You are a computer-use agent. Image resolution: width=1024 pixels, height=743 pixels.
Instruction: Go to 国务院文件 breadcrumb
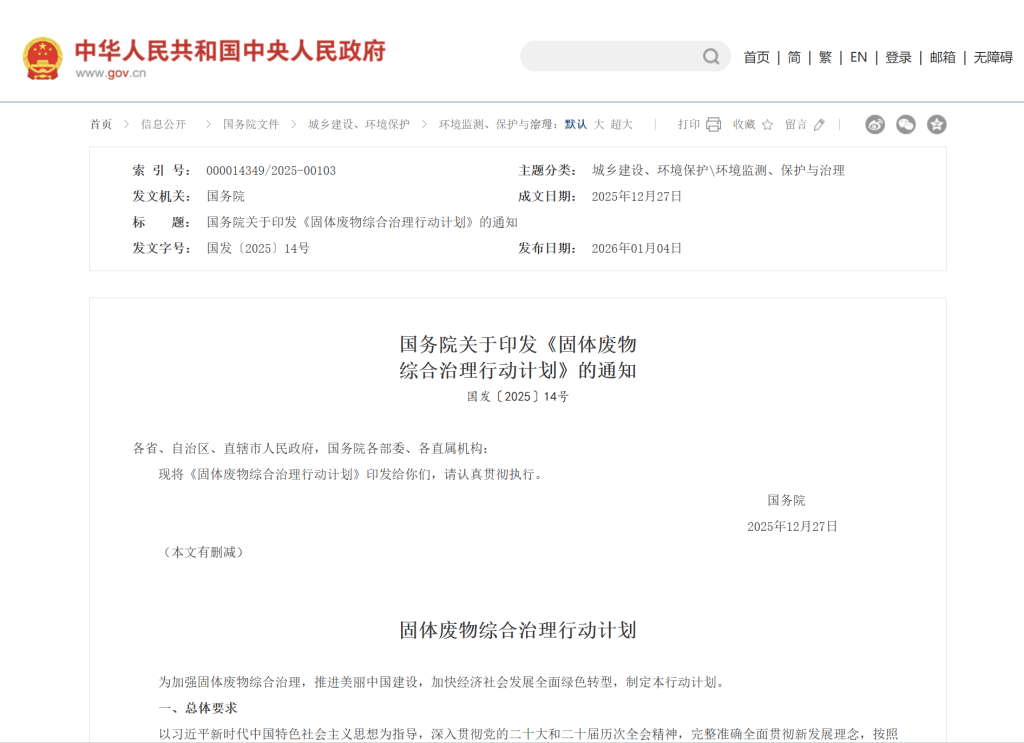pos(250,125)
